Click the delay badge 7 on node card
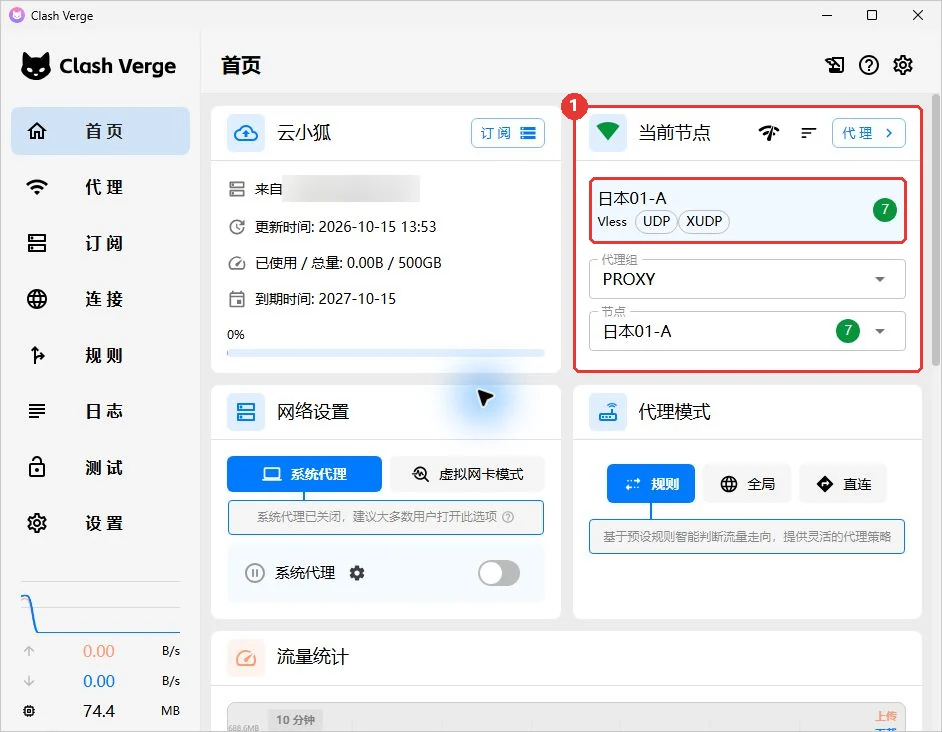 point(884,210)
